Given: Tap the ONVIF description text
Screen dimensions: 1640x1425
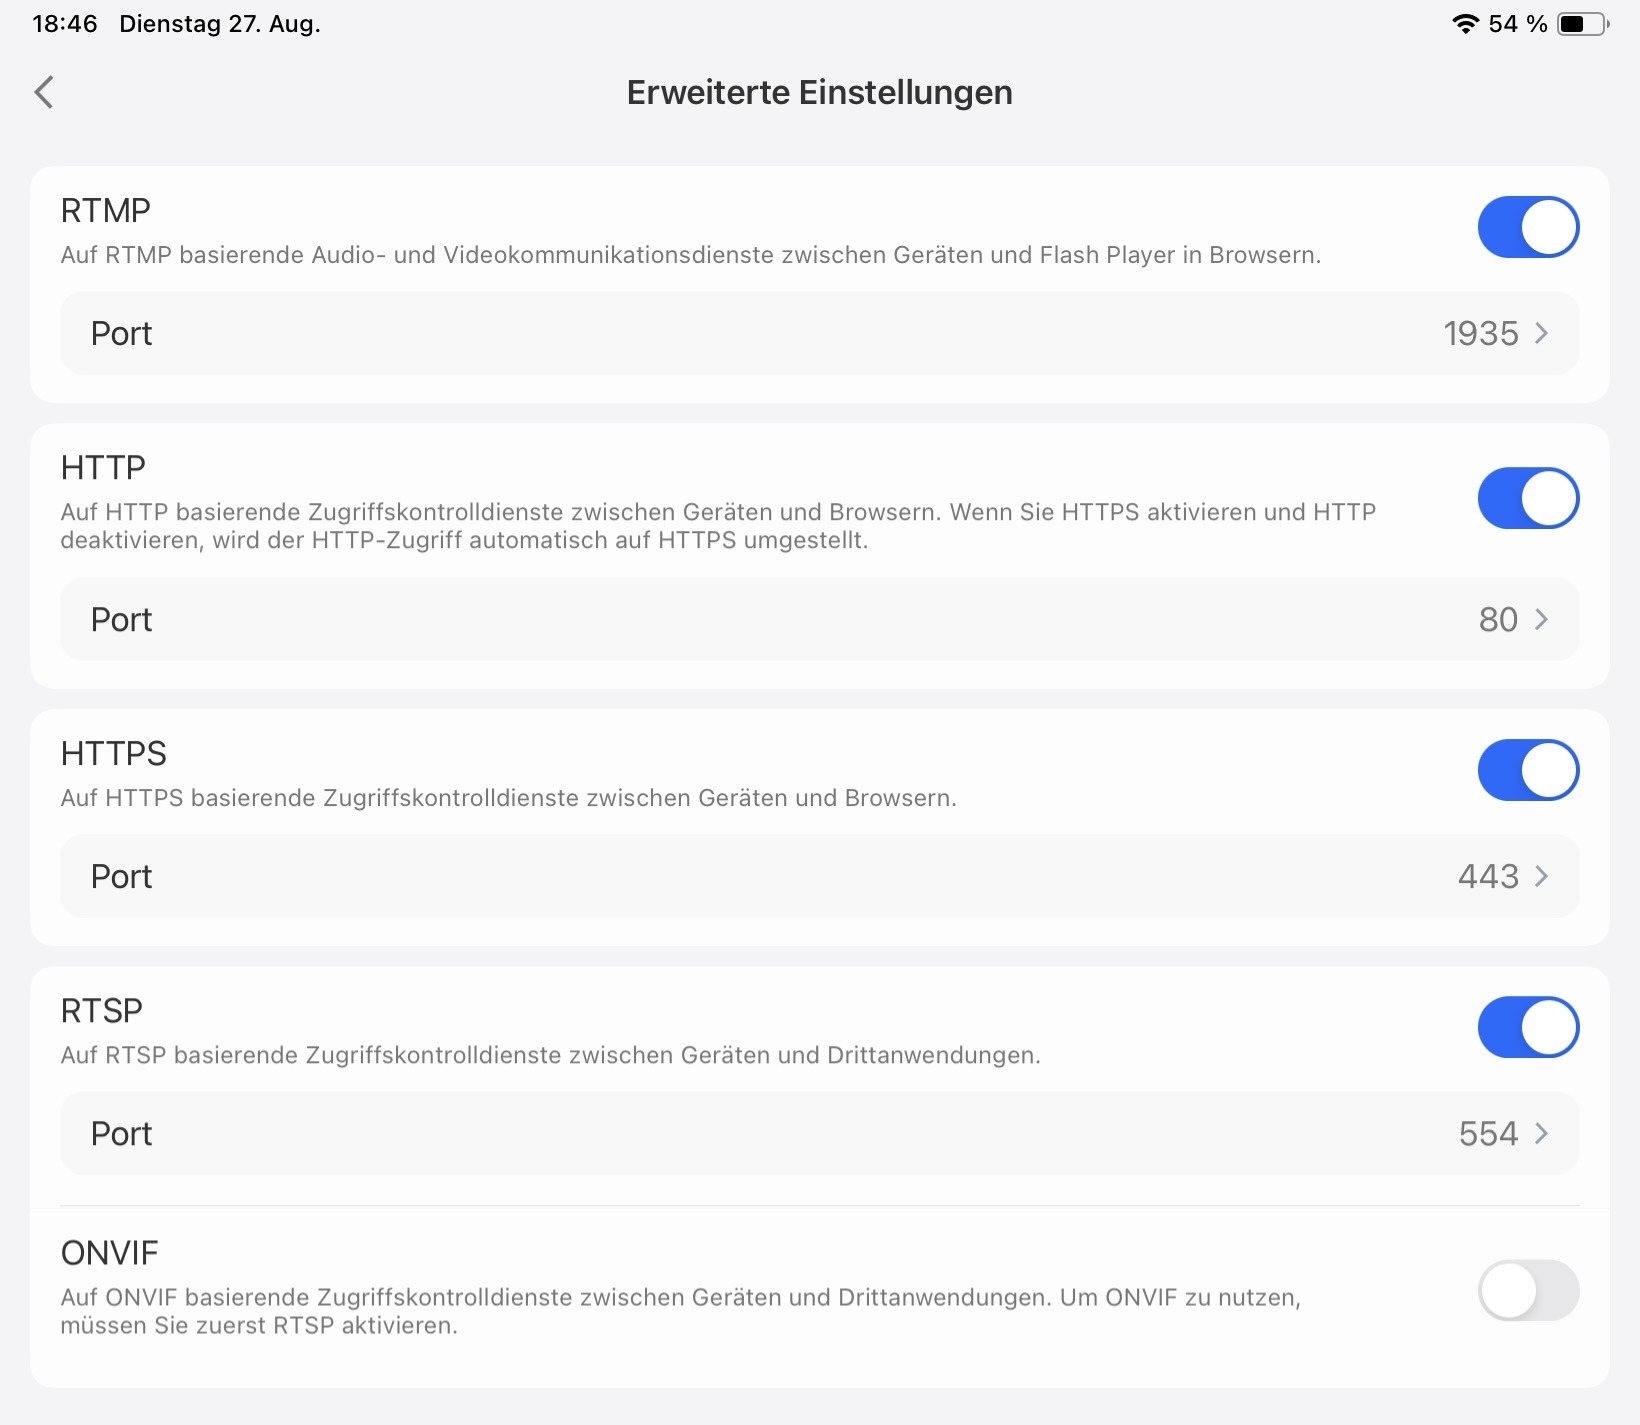Looking at the screenshot, I should [x=680, y=1311].
